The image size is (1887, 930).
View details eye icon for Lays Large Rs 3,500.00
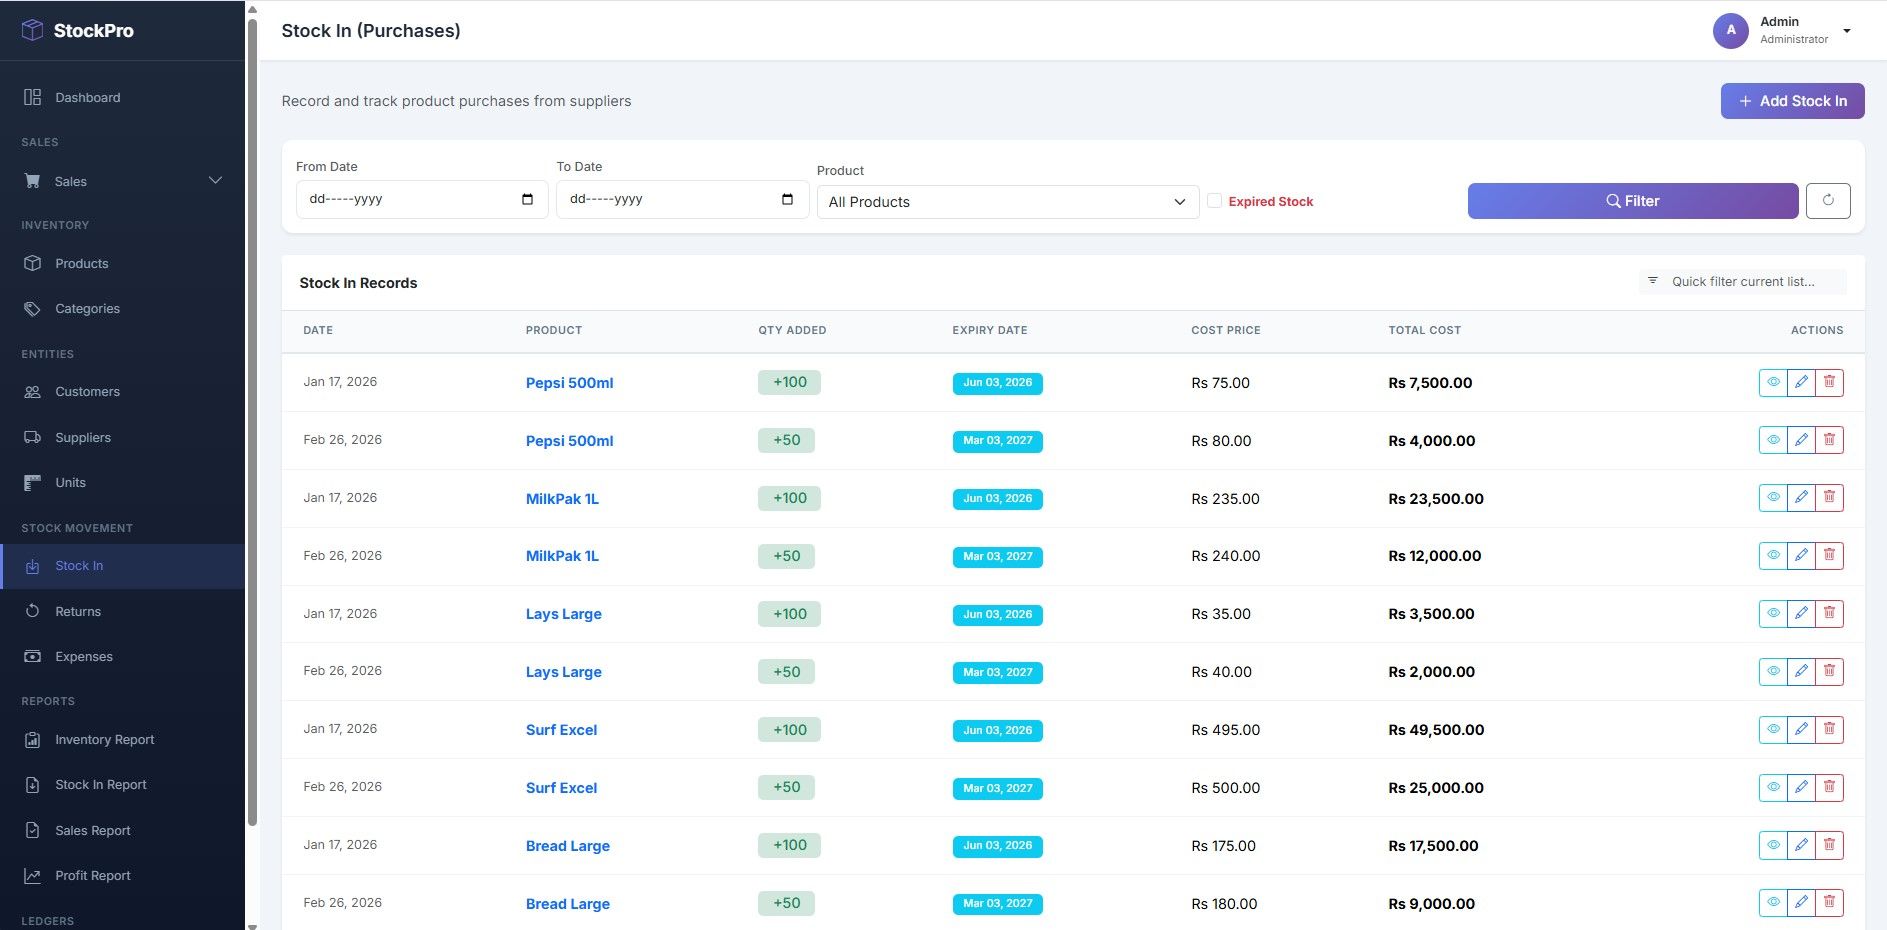pos(1773,614)
